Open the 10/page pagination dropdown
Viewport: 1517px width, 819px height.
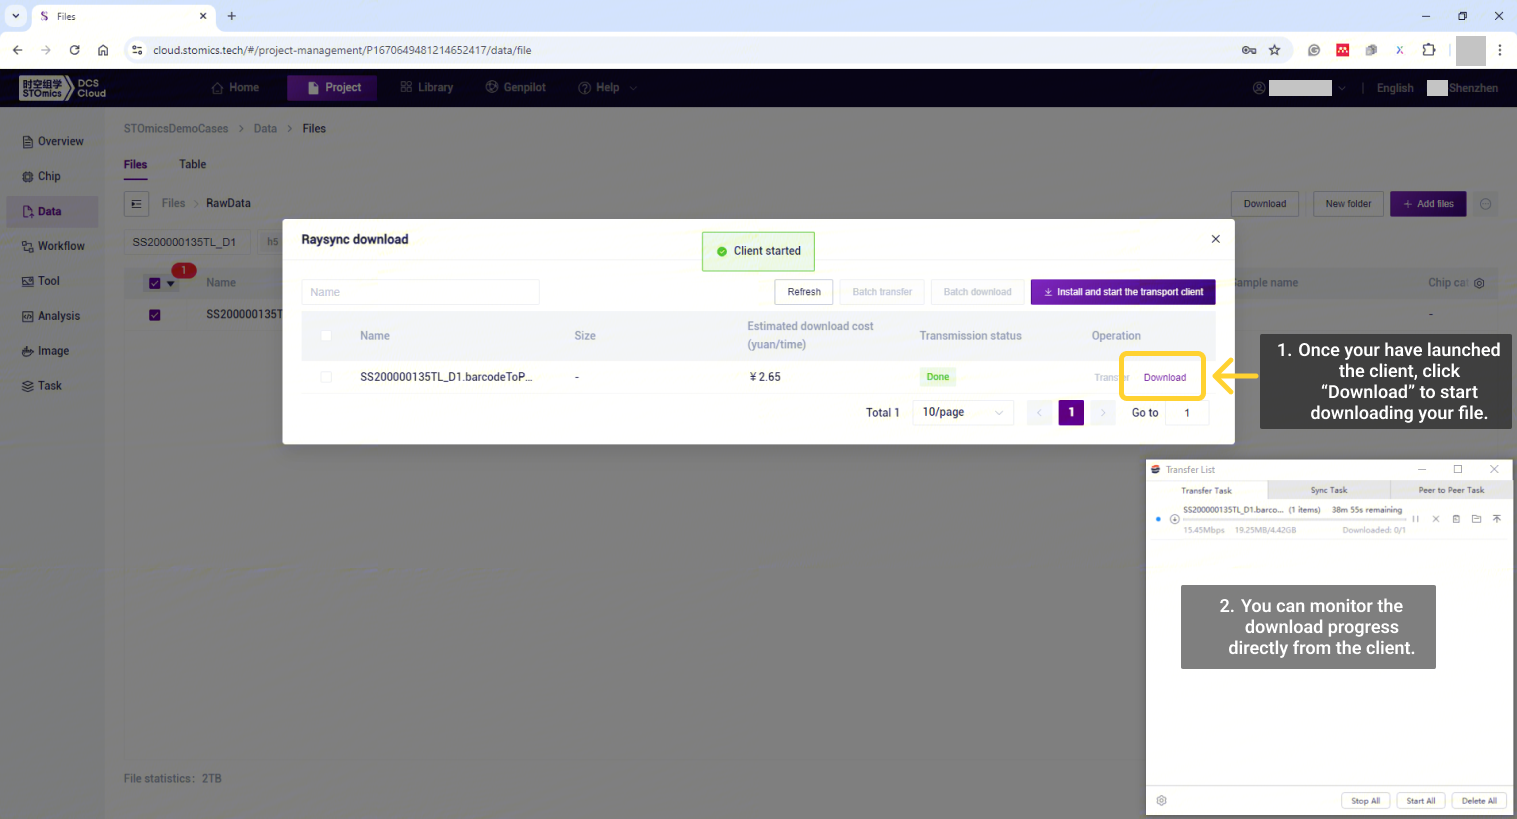(x=962, y=413)
